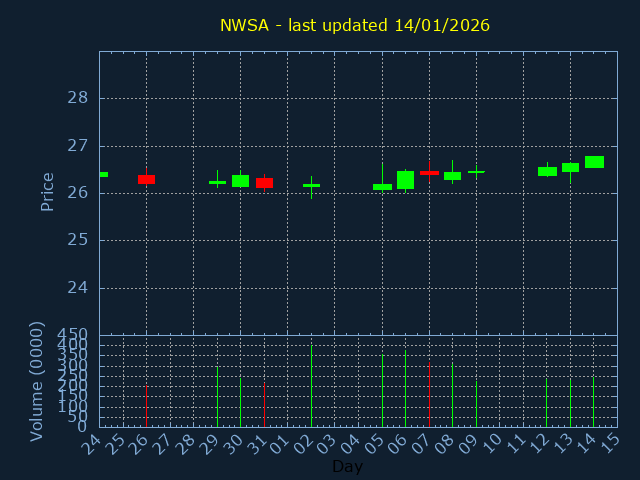This screenshot has width=640, height=480.
Task: Click the price axis value 25
Action: coord(78,240)
